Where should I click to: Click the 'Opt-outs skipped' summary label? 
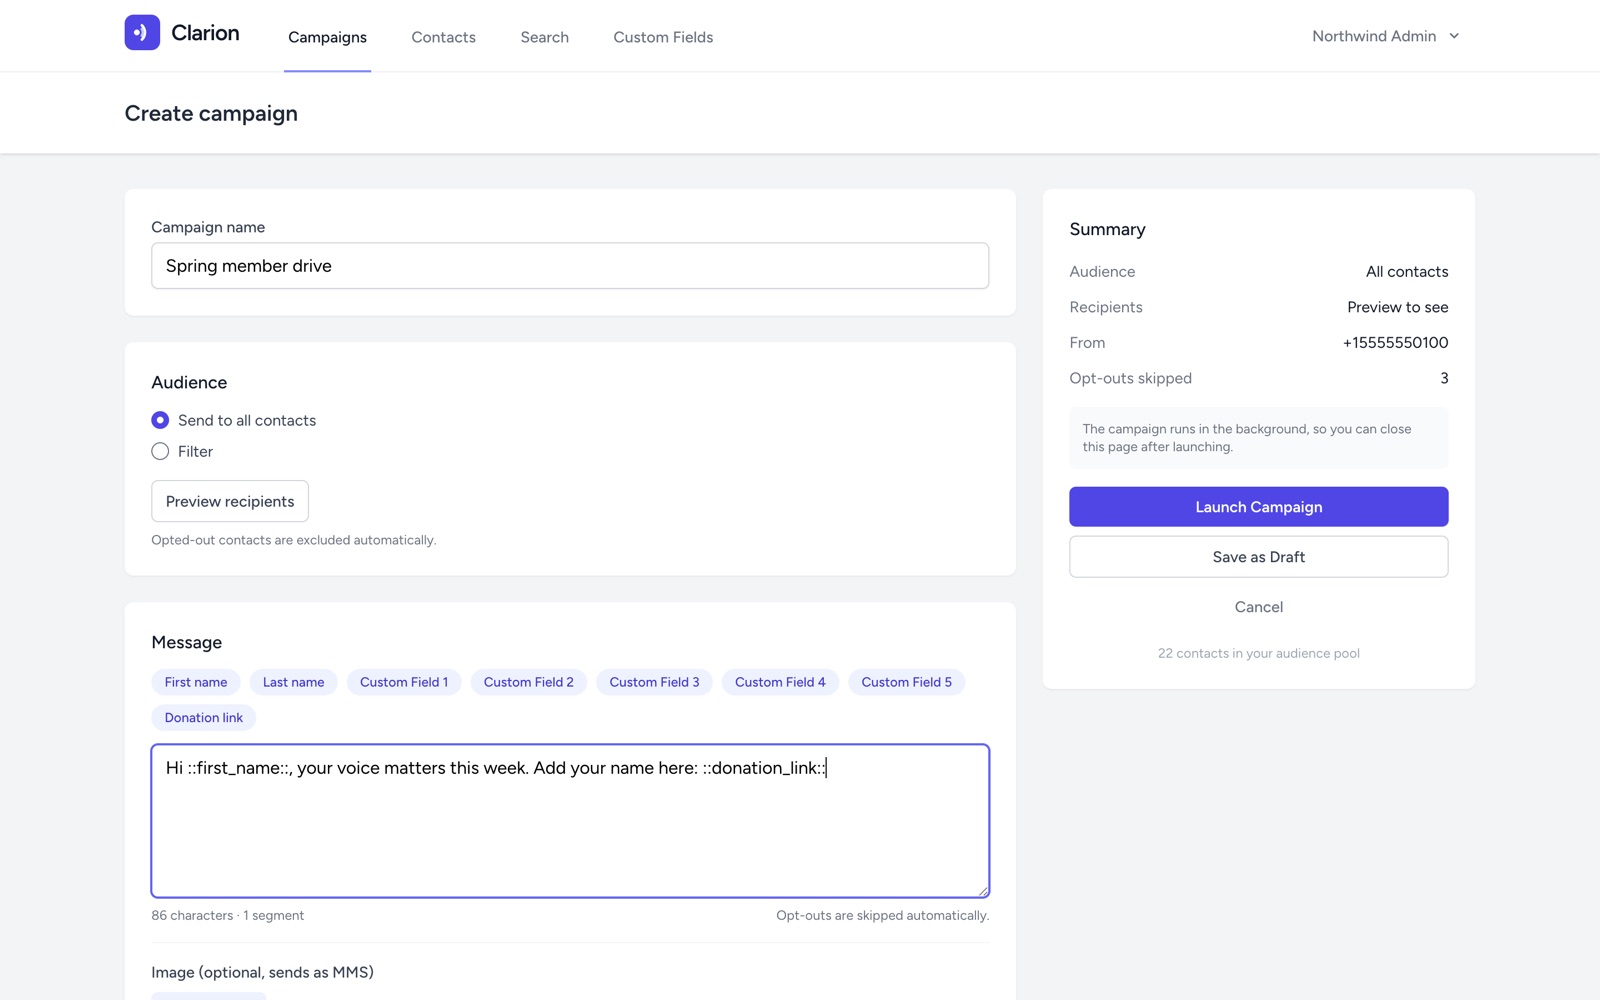1131,378
